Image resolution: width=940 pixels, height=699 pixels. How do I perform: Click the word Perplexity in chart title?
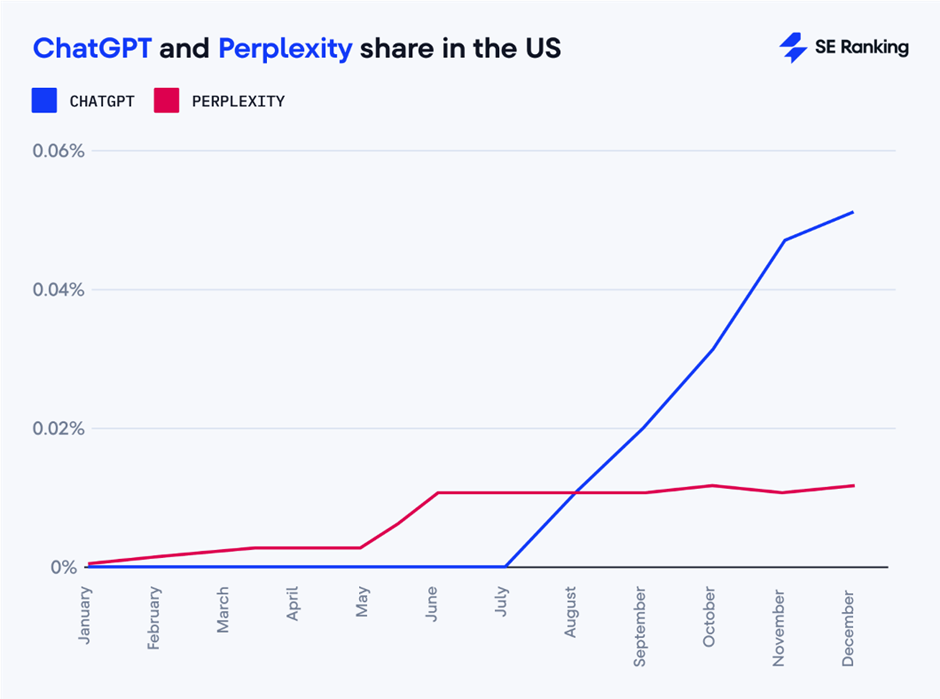coord(285,48)
